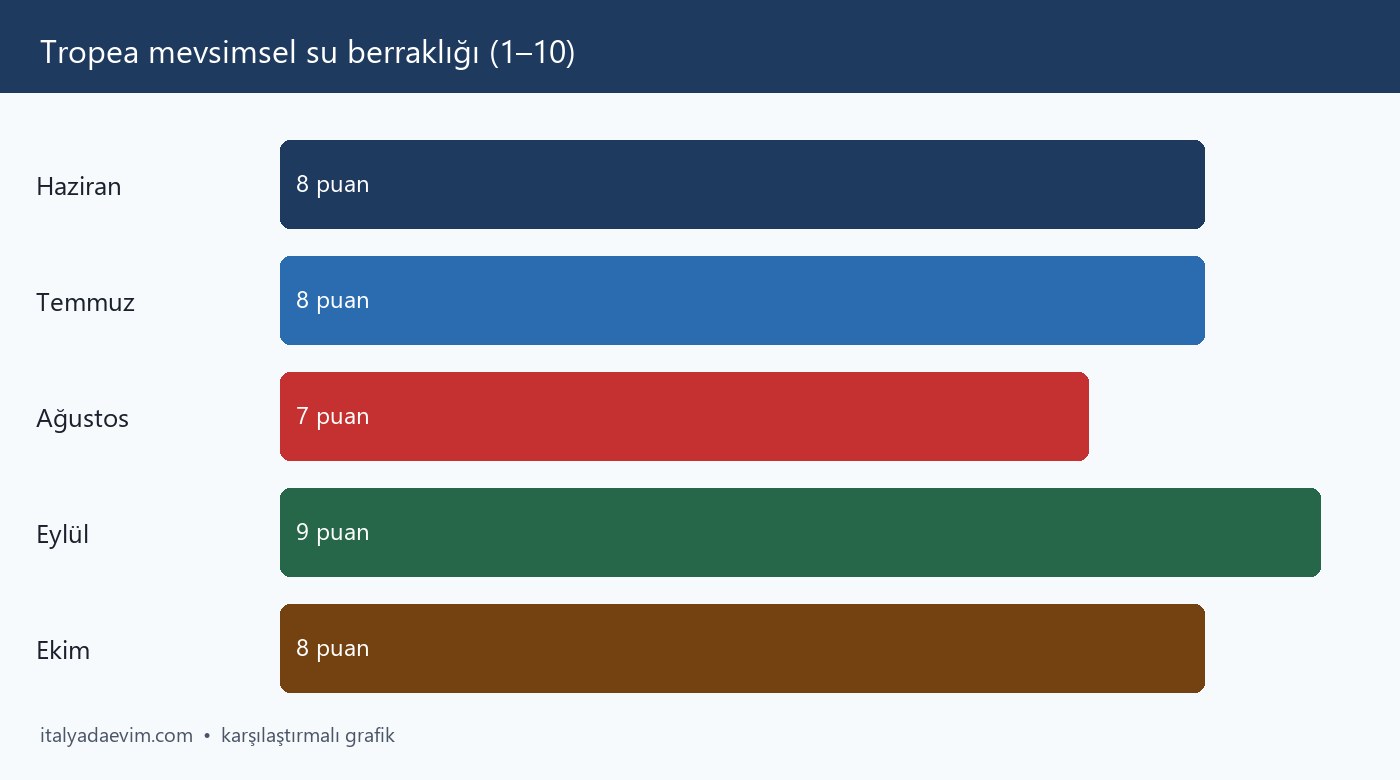Click '8 puan' in the Haziran bar
This screenshot has width=1400, height=780.
click(333, 185)
